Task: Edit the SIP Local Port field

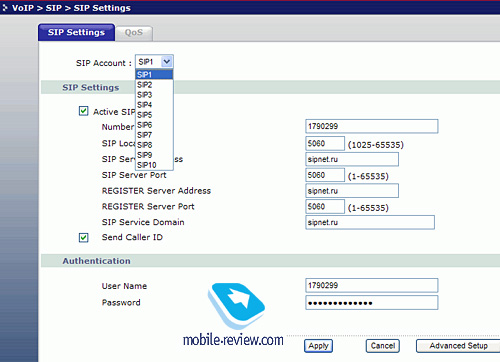Action: coord(325,143)
